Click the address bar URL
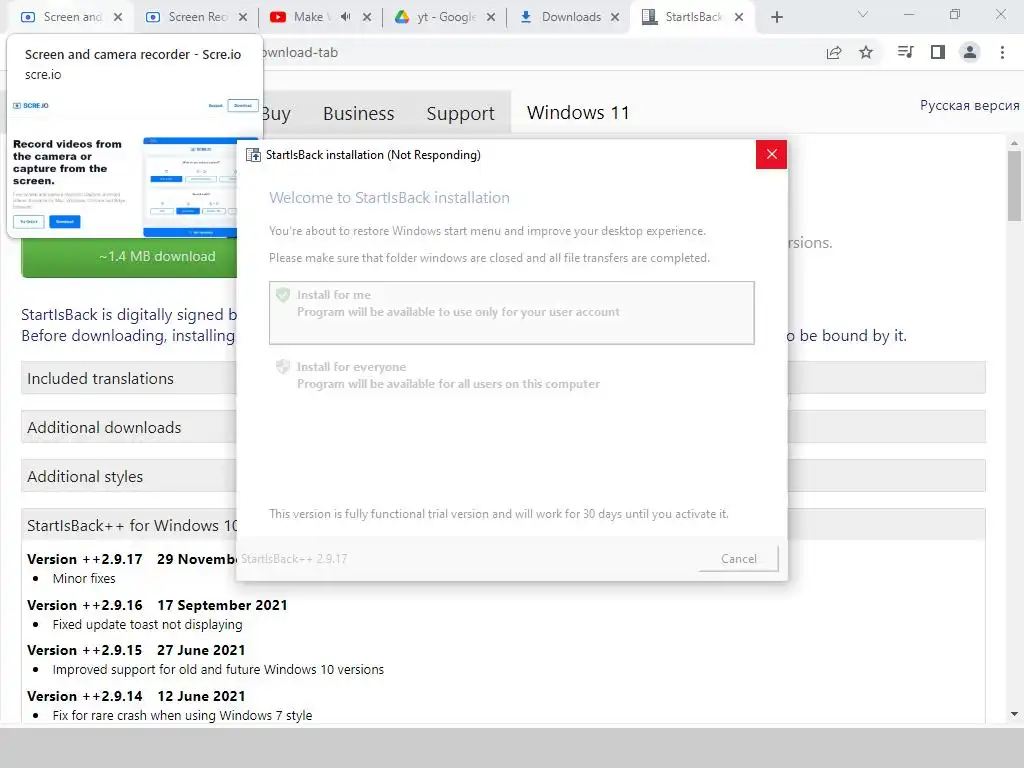Image resolution: width=1024 pixels, height=768 pixels. point(300,52)
